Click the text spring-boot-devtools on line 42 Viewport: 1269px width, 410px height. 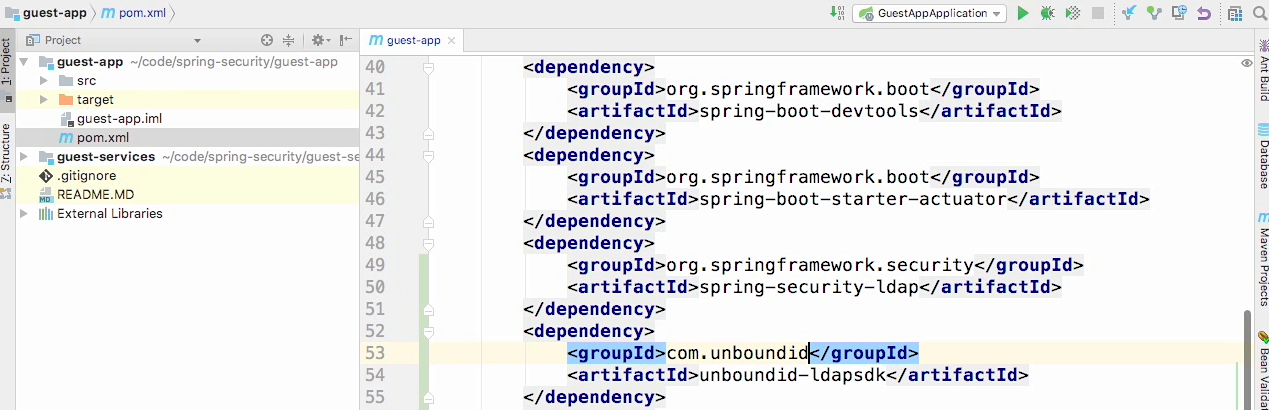coord(809,111)
